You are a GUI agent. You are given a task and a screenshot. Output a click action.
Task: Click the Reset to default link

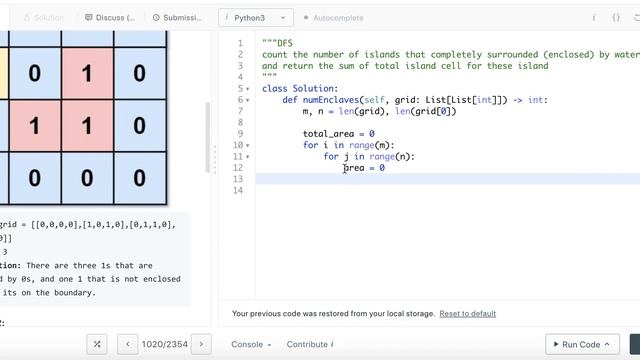[467, 313]
